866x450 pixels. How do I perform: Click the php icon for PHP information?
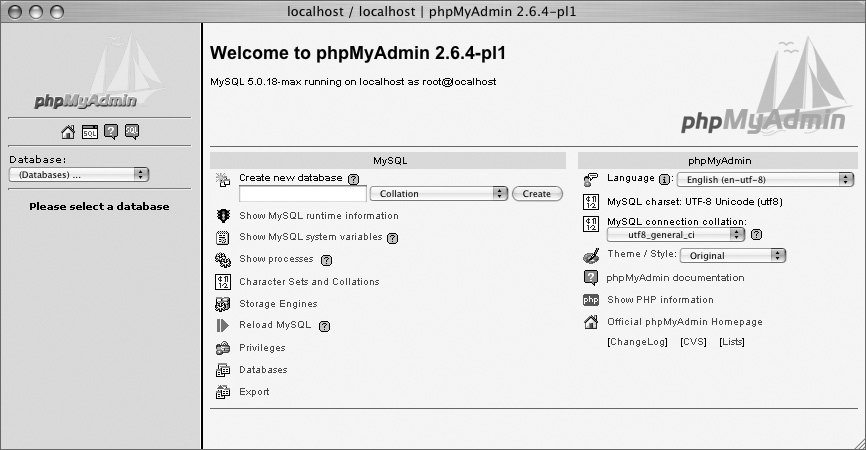(x=591, y=300)
